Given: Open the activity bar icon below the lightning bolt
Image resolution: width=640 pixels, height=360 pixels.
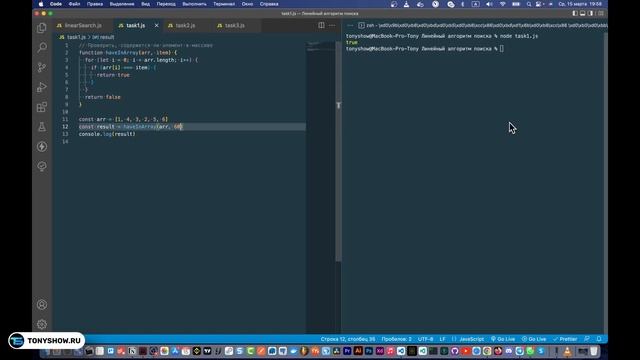Looking at the screenshot, I should (x=42, y=166).
